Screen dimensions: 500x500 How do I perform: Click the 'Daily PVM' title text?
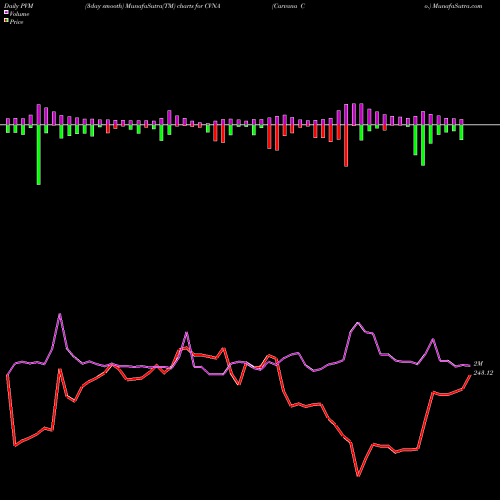pos(19,6)
